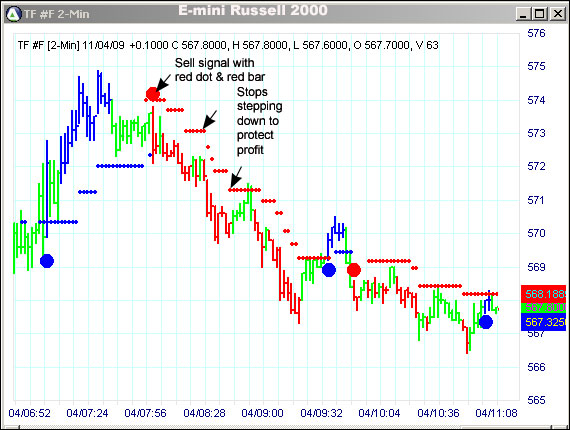570x430 pixels.
Task: Click the blue stop line at 572
Action: [120, 166]
